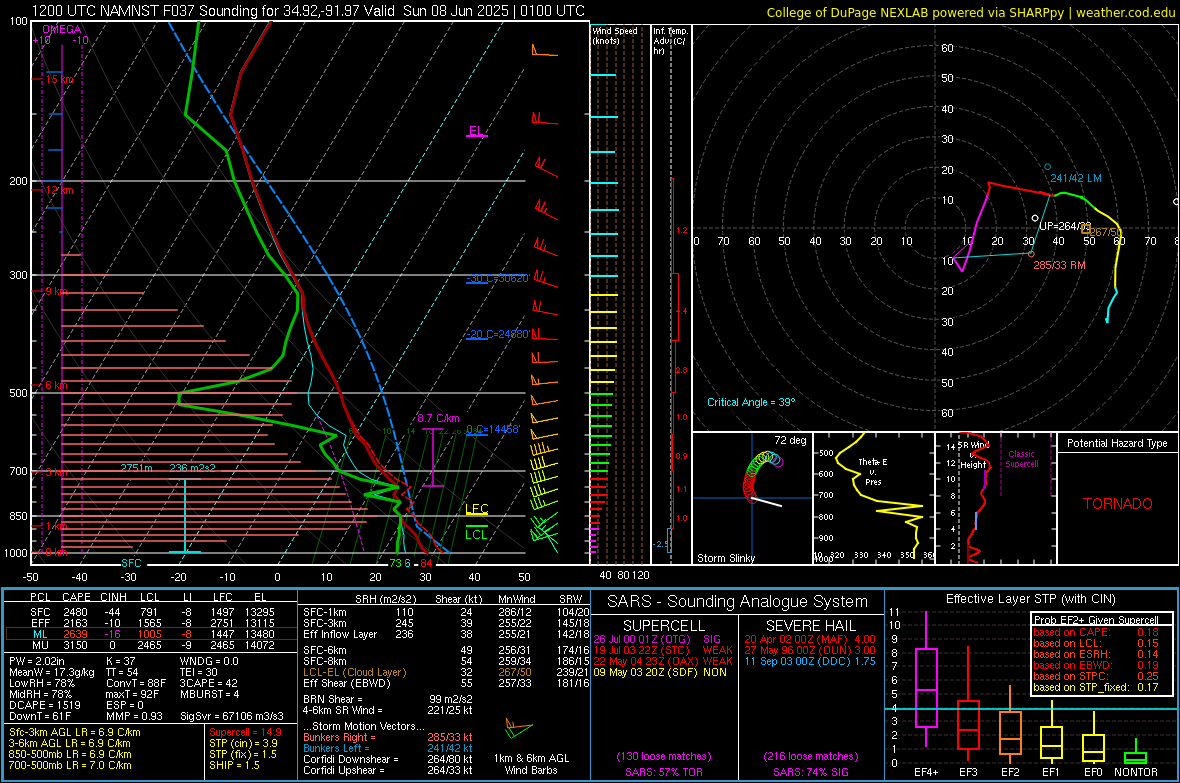
Task: Click the 'Theta-E v. Pres' panel label
Action: point(873,471)
